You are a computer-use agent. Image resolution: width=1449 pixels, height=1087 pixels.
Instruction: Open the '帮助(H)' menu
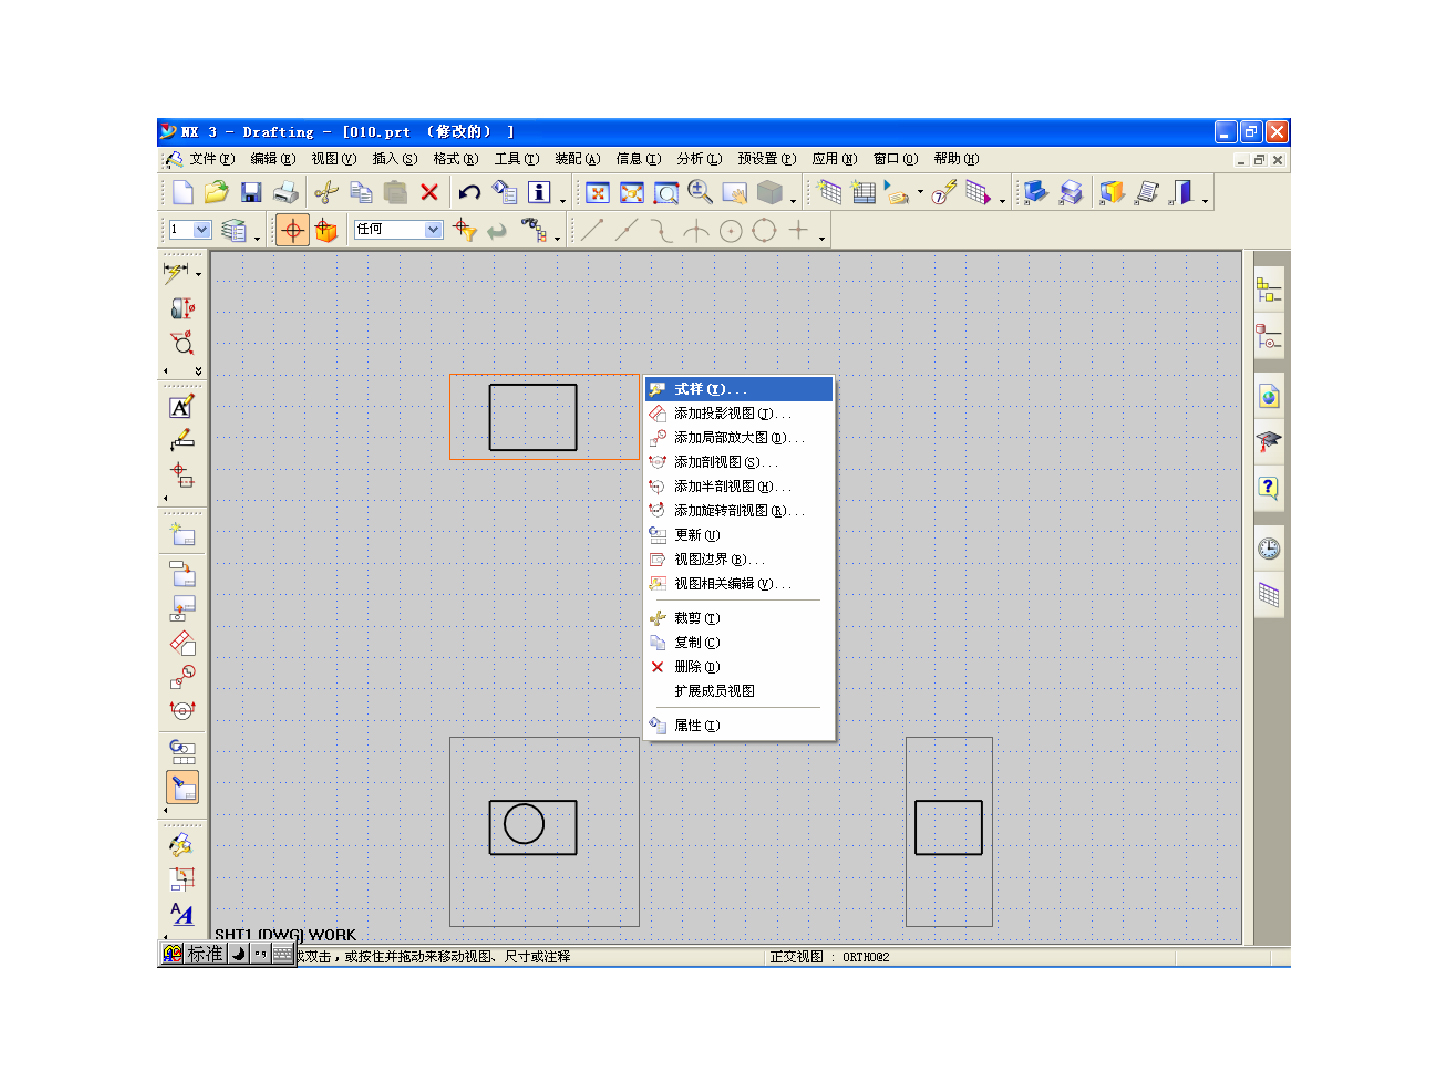[x=956, y=158]
